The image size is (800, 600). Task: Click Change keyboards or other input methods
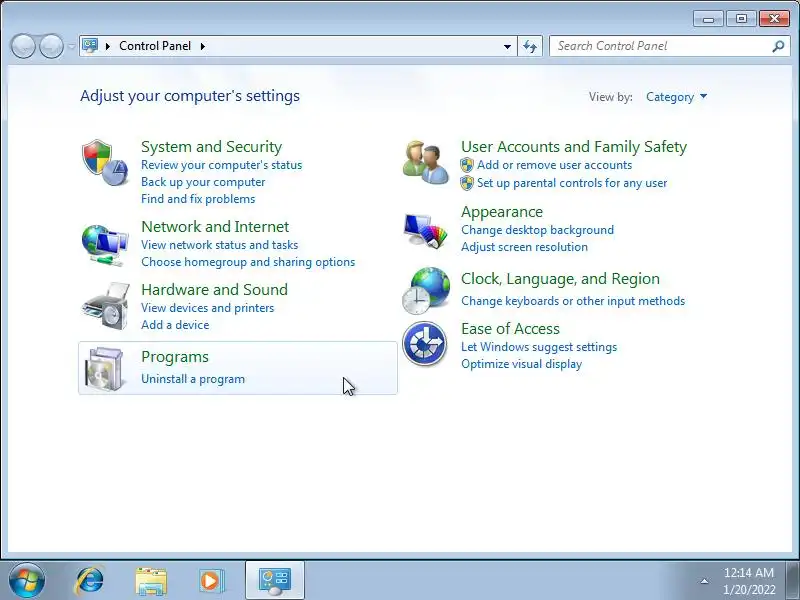tap(573, 301)
